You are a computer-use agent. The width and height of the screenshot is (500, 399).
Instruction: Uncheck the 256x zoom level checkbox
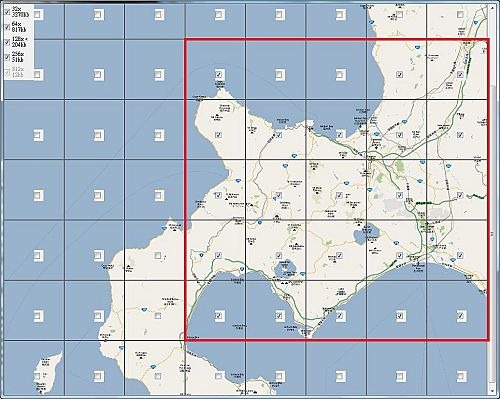7,57
